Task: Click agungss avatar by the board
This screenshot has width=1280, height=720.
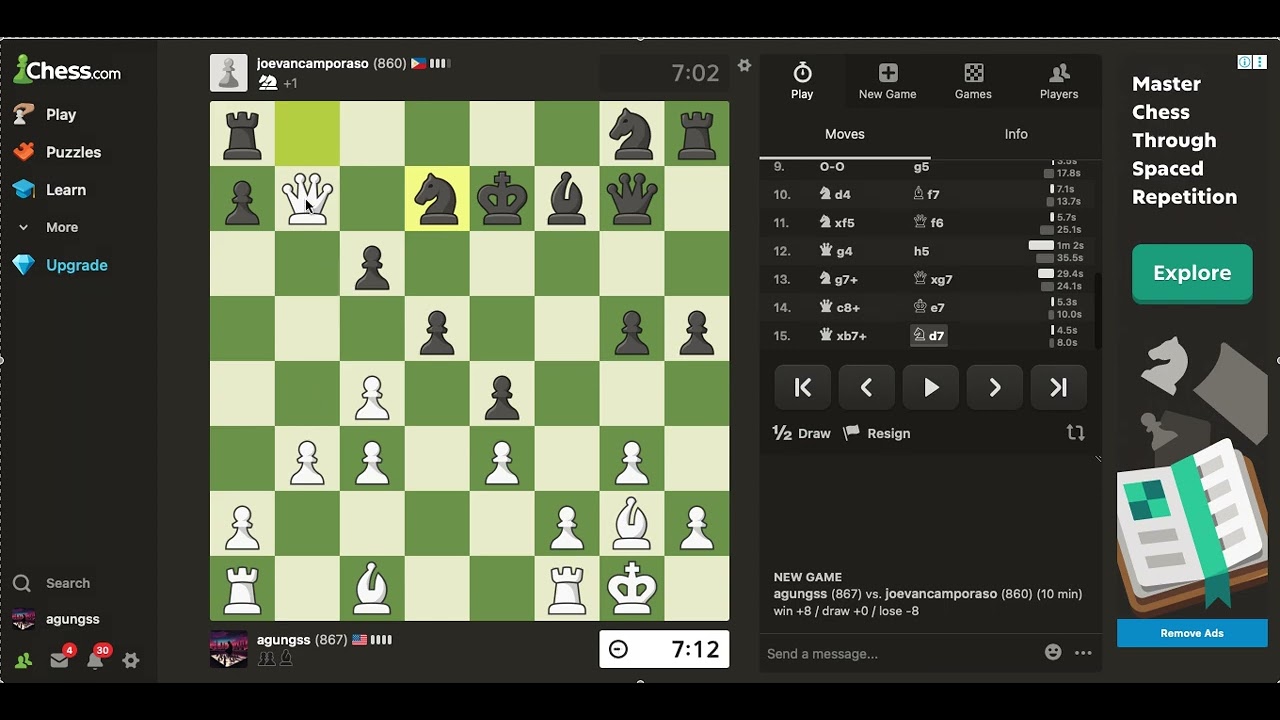Action: [x=228, y=649]
